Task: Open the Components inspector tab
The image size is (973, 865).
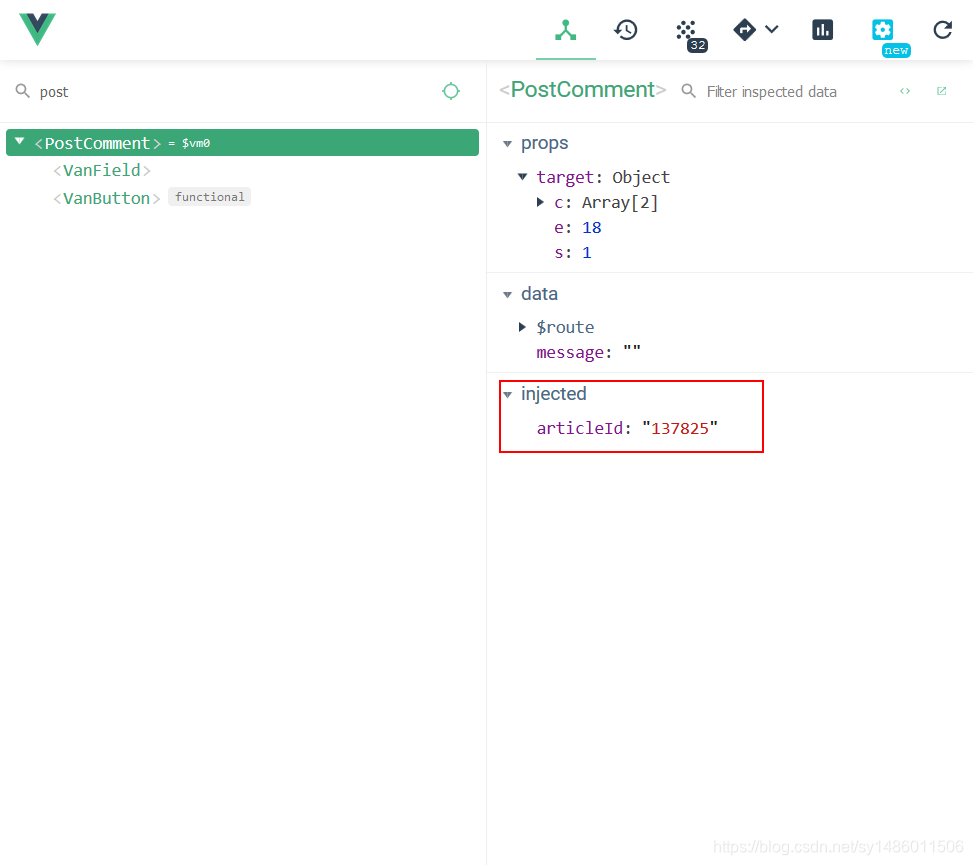Action: tap(565, 30)
